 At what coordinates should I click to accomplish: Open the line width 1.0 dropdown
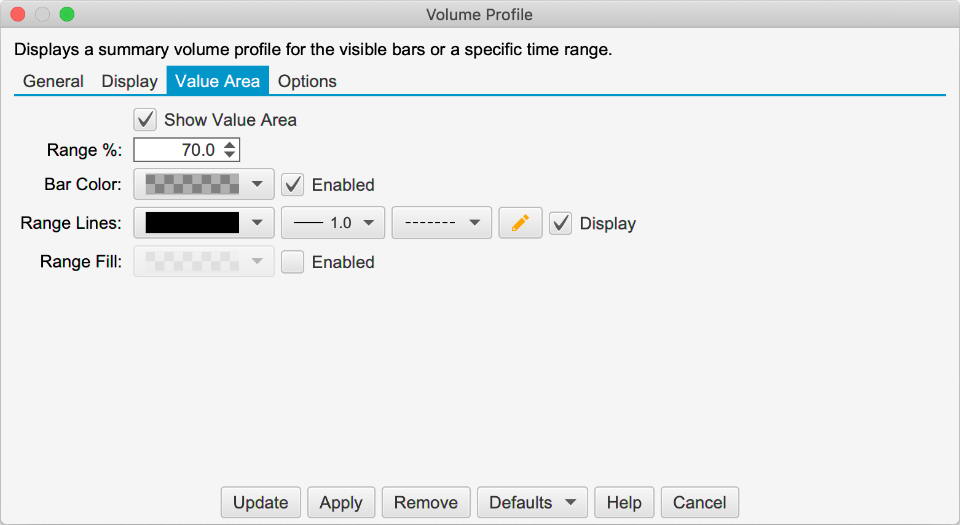click(x=333, y=223)
